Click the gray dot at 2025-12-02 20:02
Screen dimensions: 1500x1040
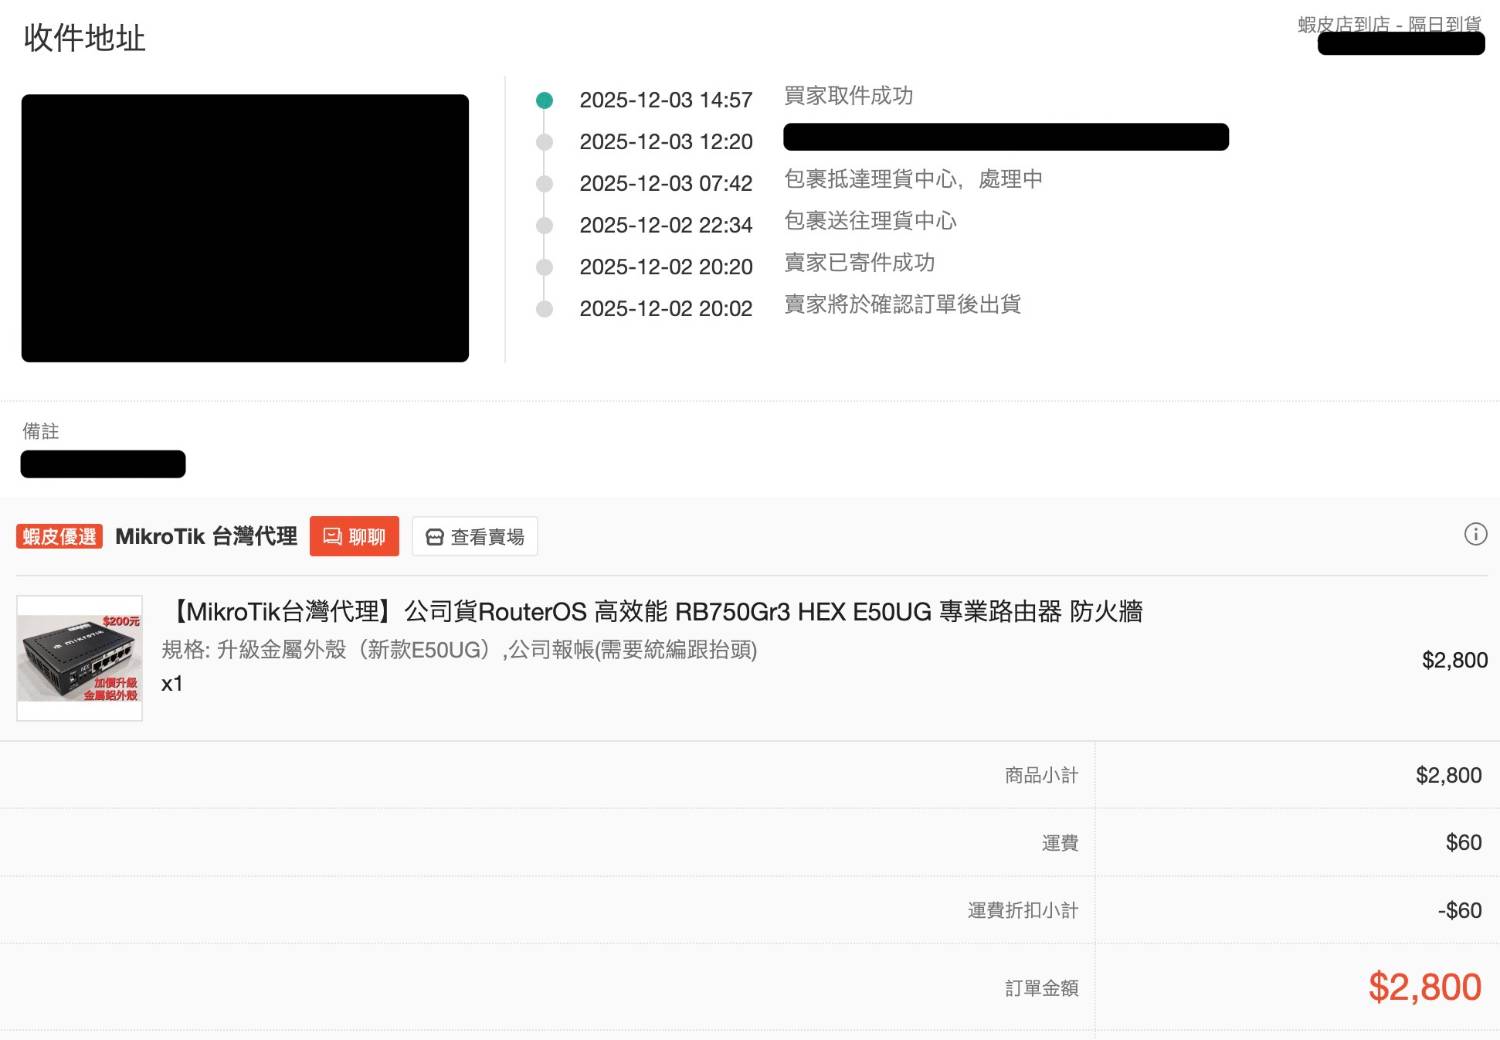click(x=544, y=309)
